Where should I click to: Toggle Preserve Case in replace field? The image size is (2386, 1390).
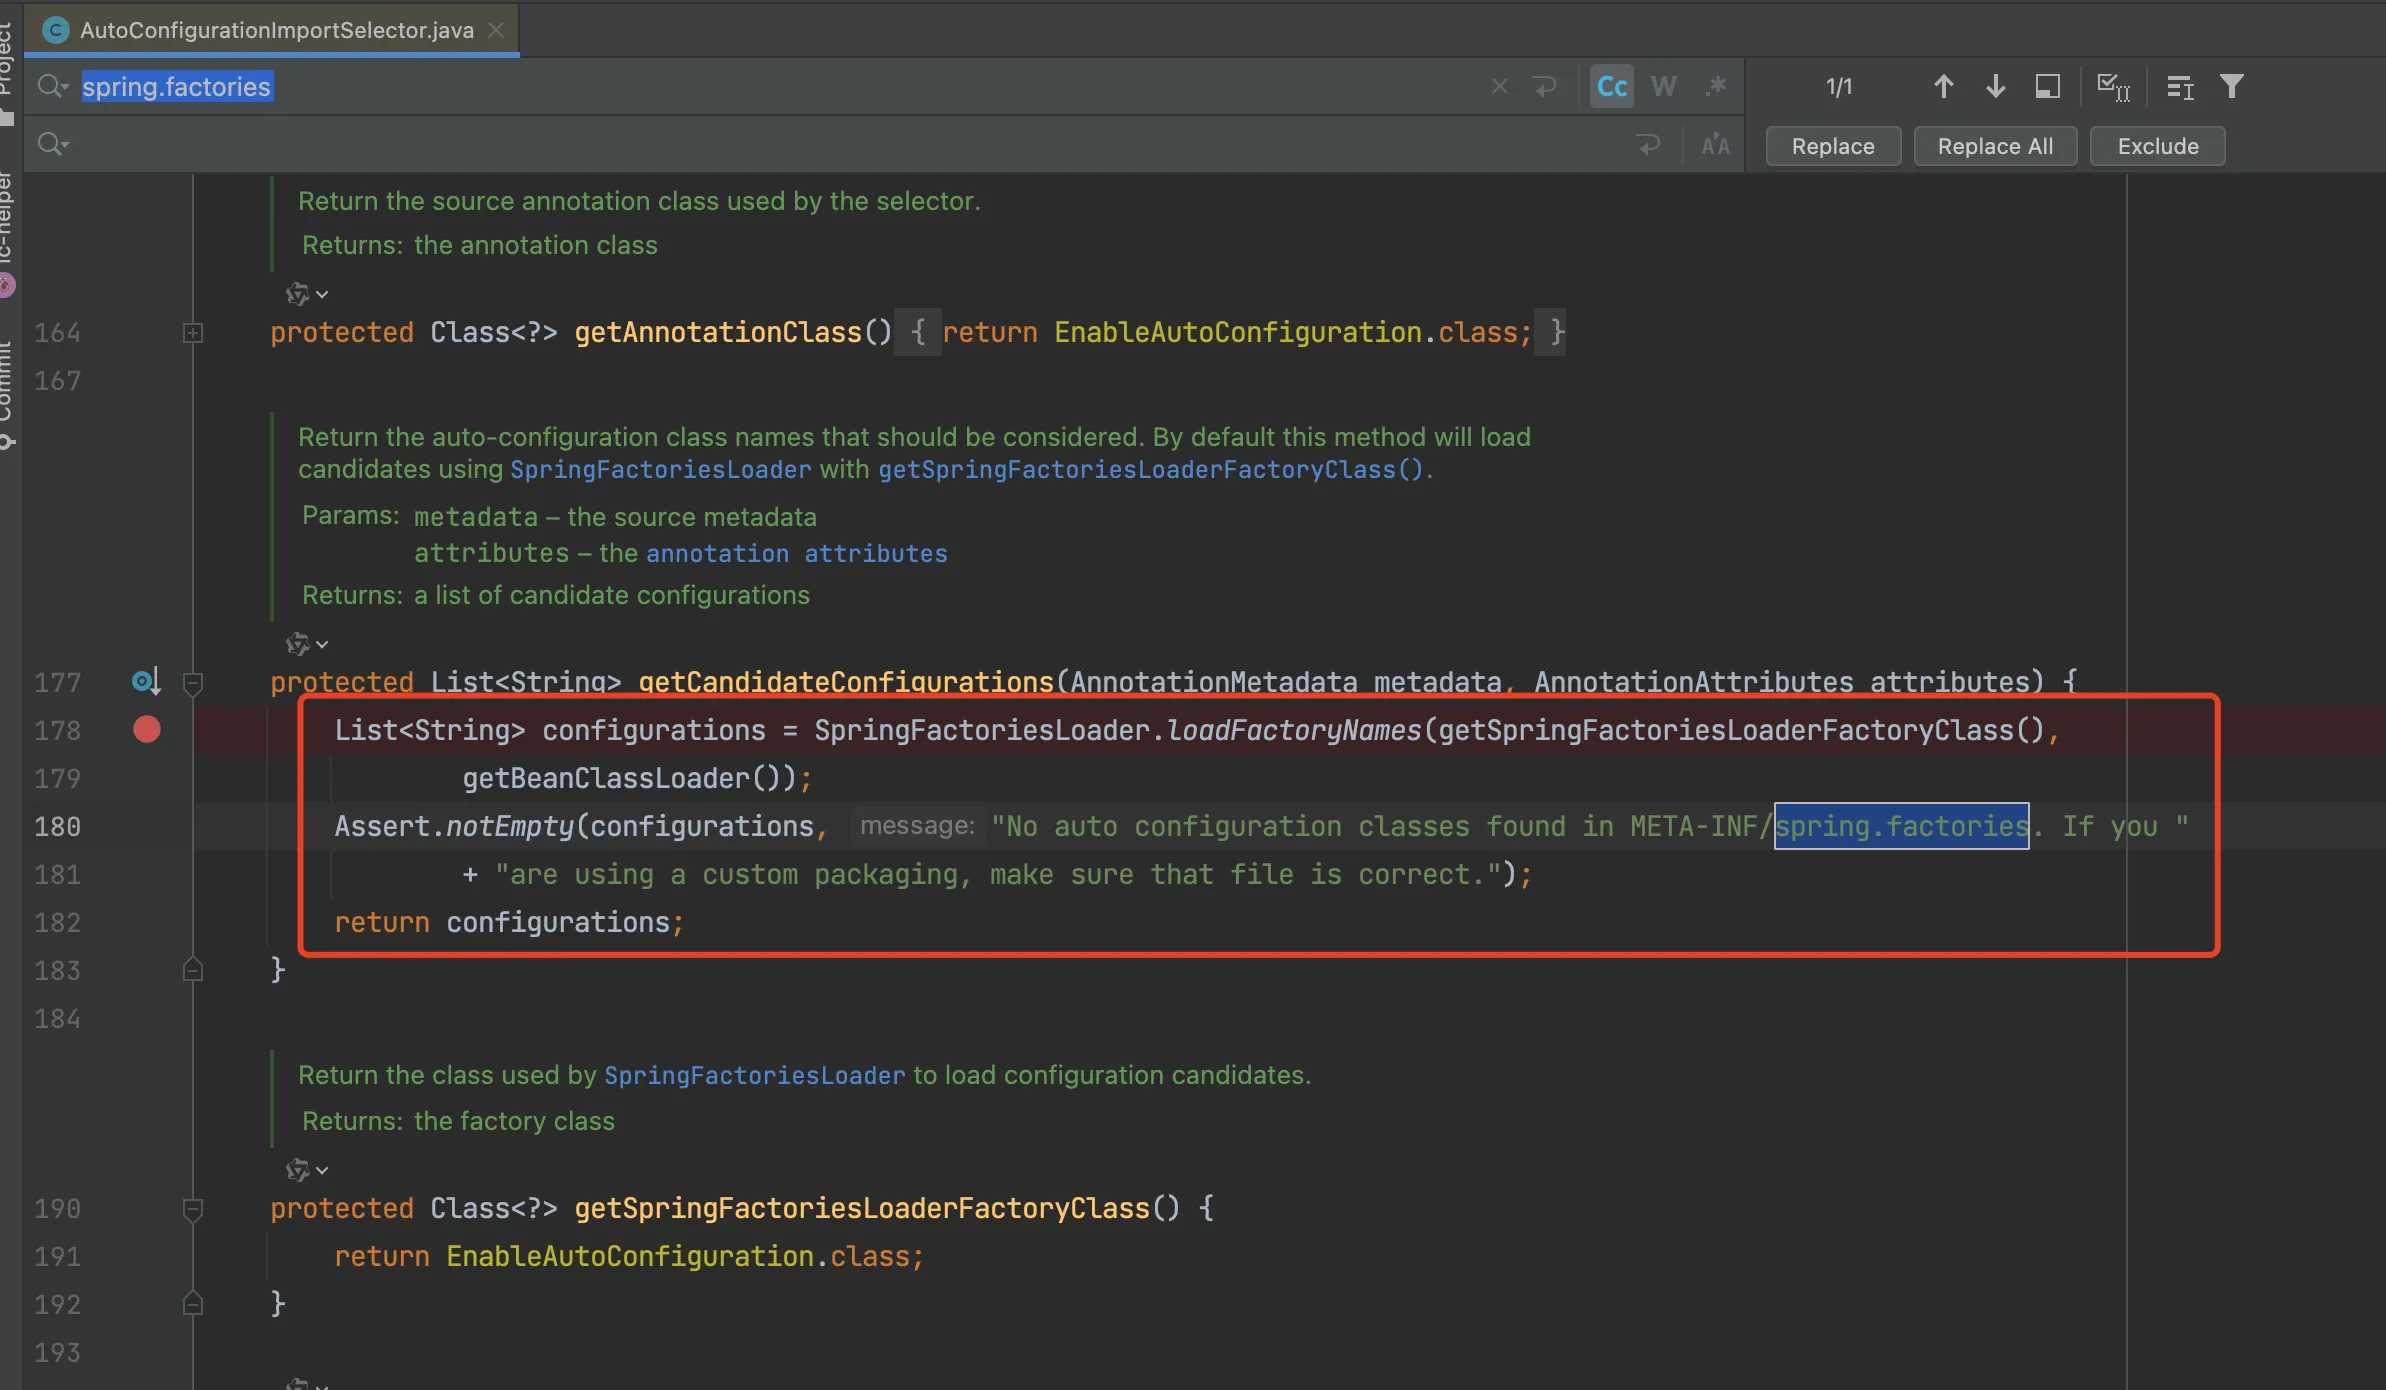[x=1715, y=146]
